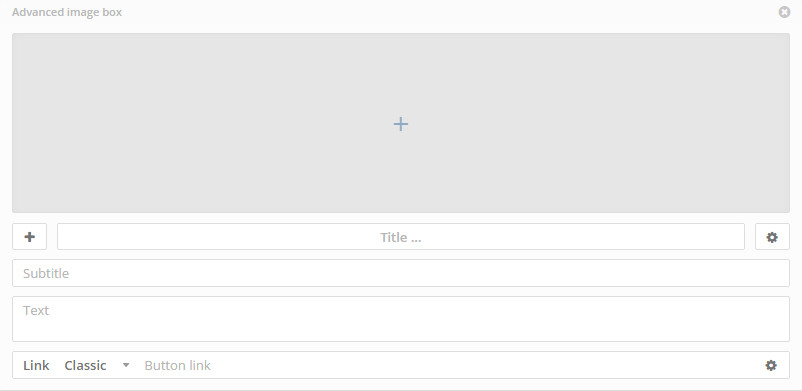Click empty area of image placeholder's left side
The image size is (802, 391).
pyautogui.click(x=128, y=123)
